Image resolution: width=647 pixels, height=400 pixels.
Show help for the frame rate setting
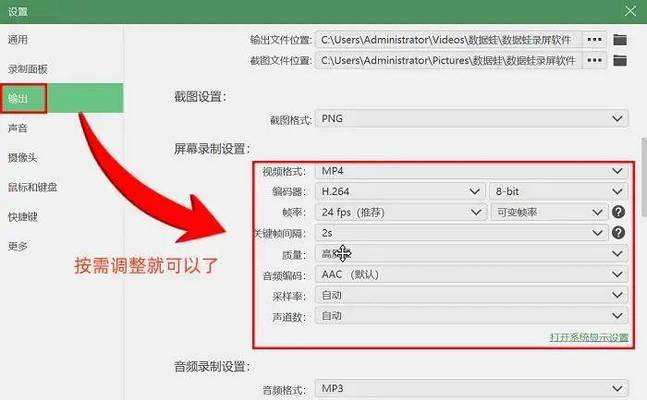coord(618,212)
